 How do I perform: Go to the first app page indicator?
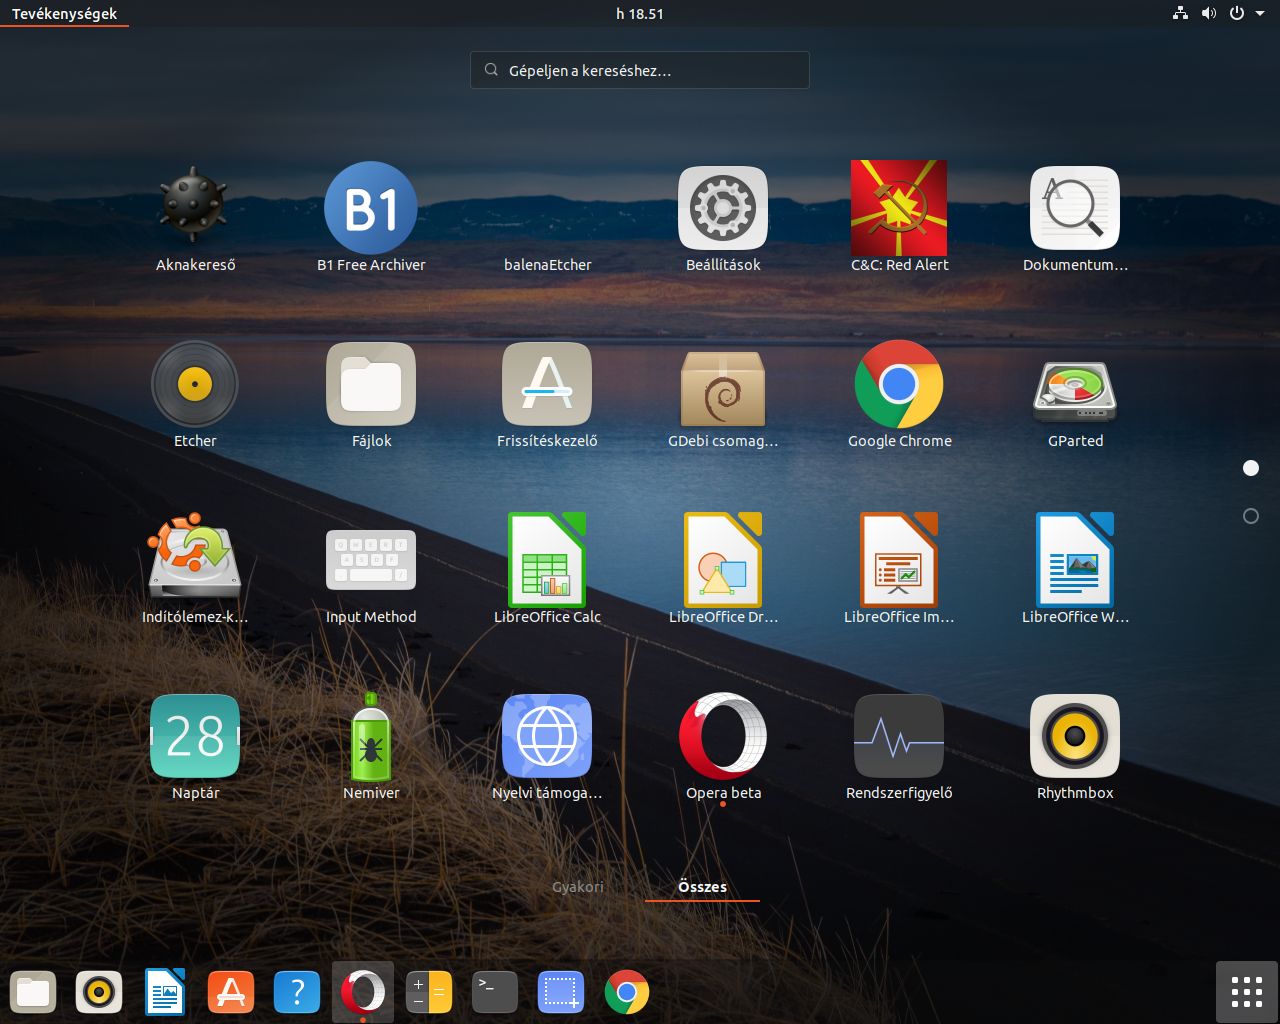(1250, 468)
